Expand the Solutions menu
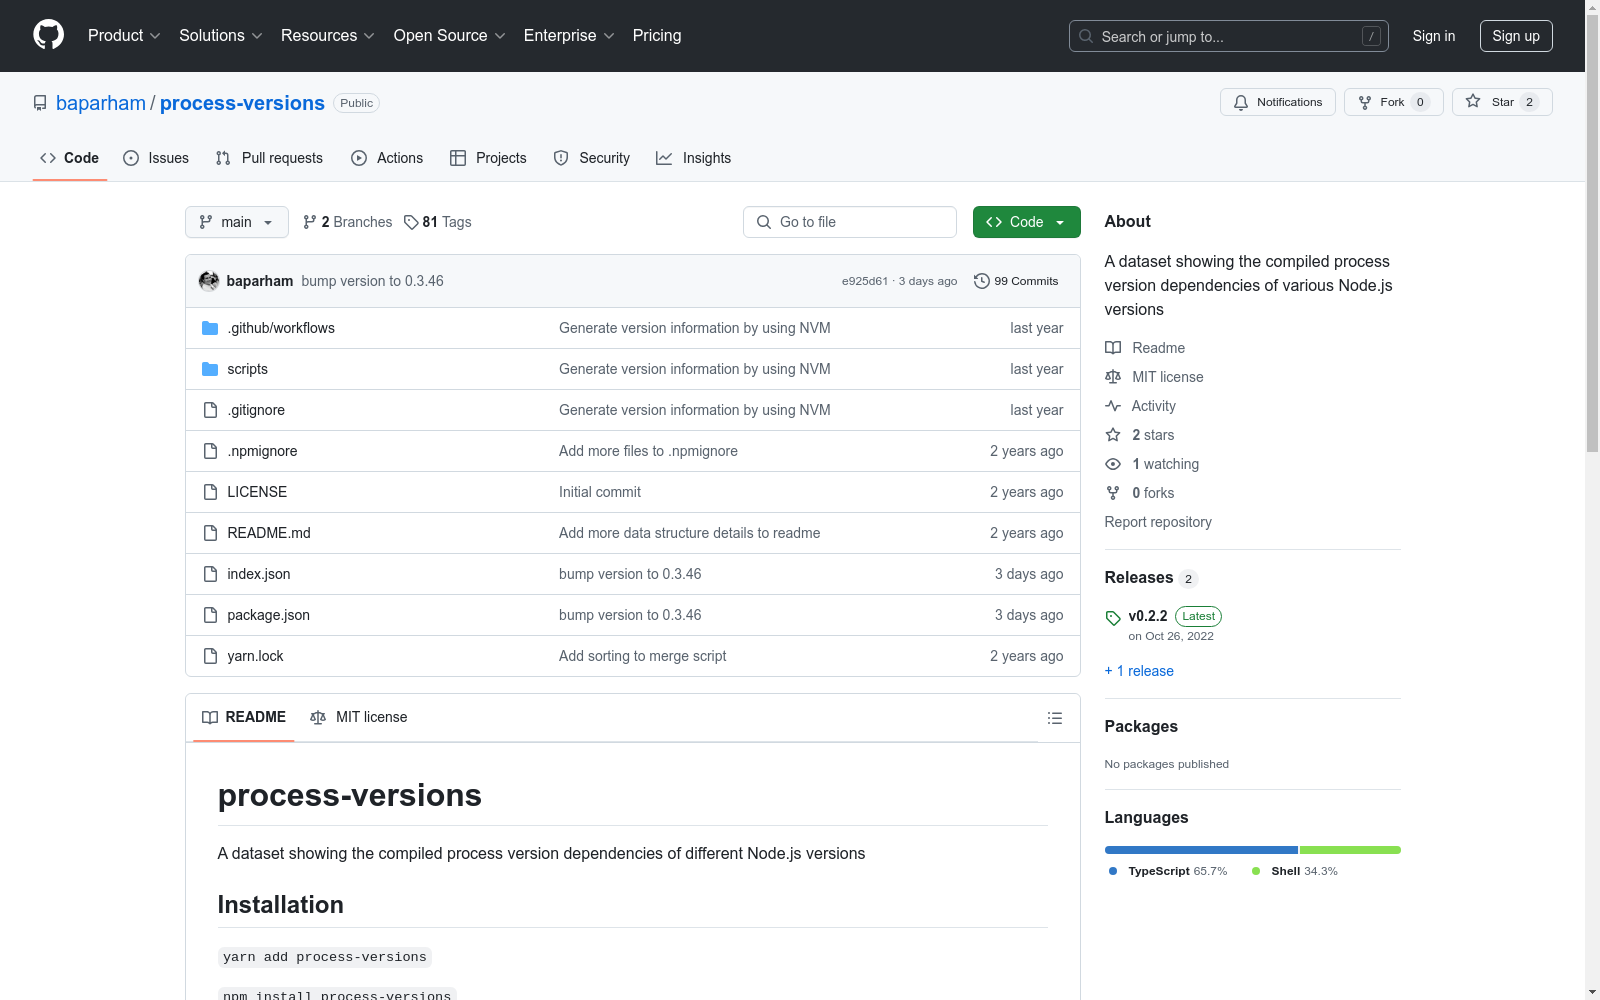 [x=221, y=35]
